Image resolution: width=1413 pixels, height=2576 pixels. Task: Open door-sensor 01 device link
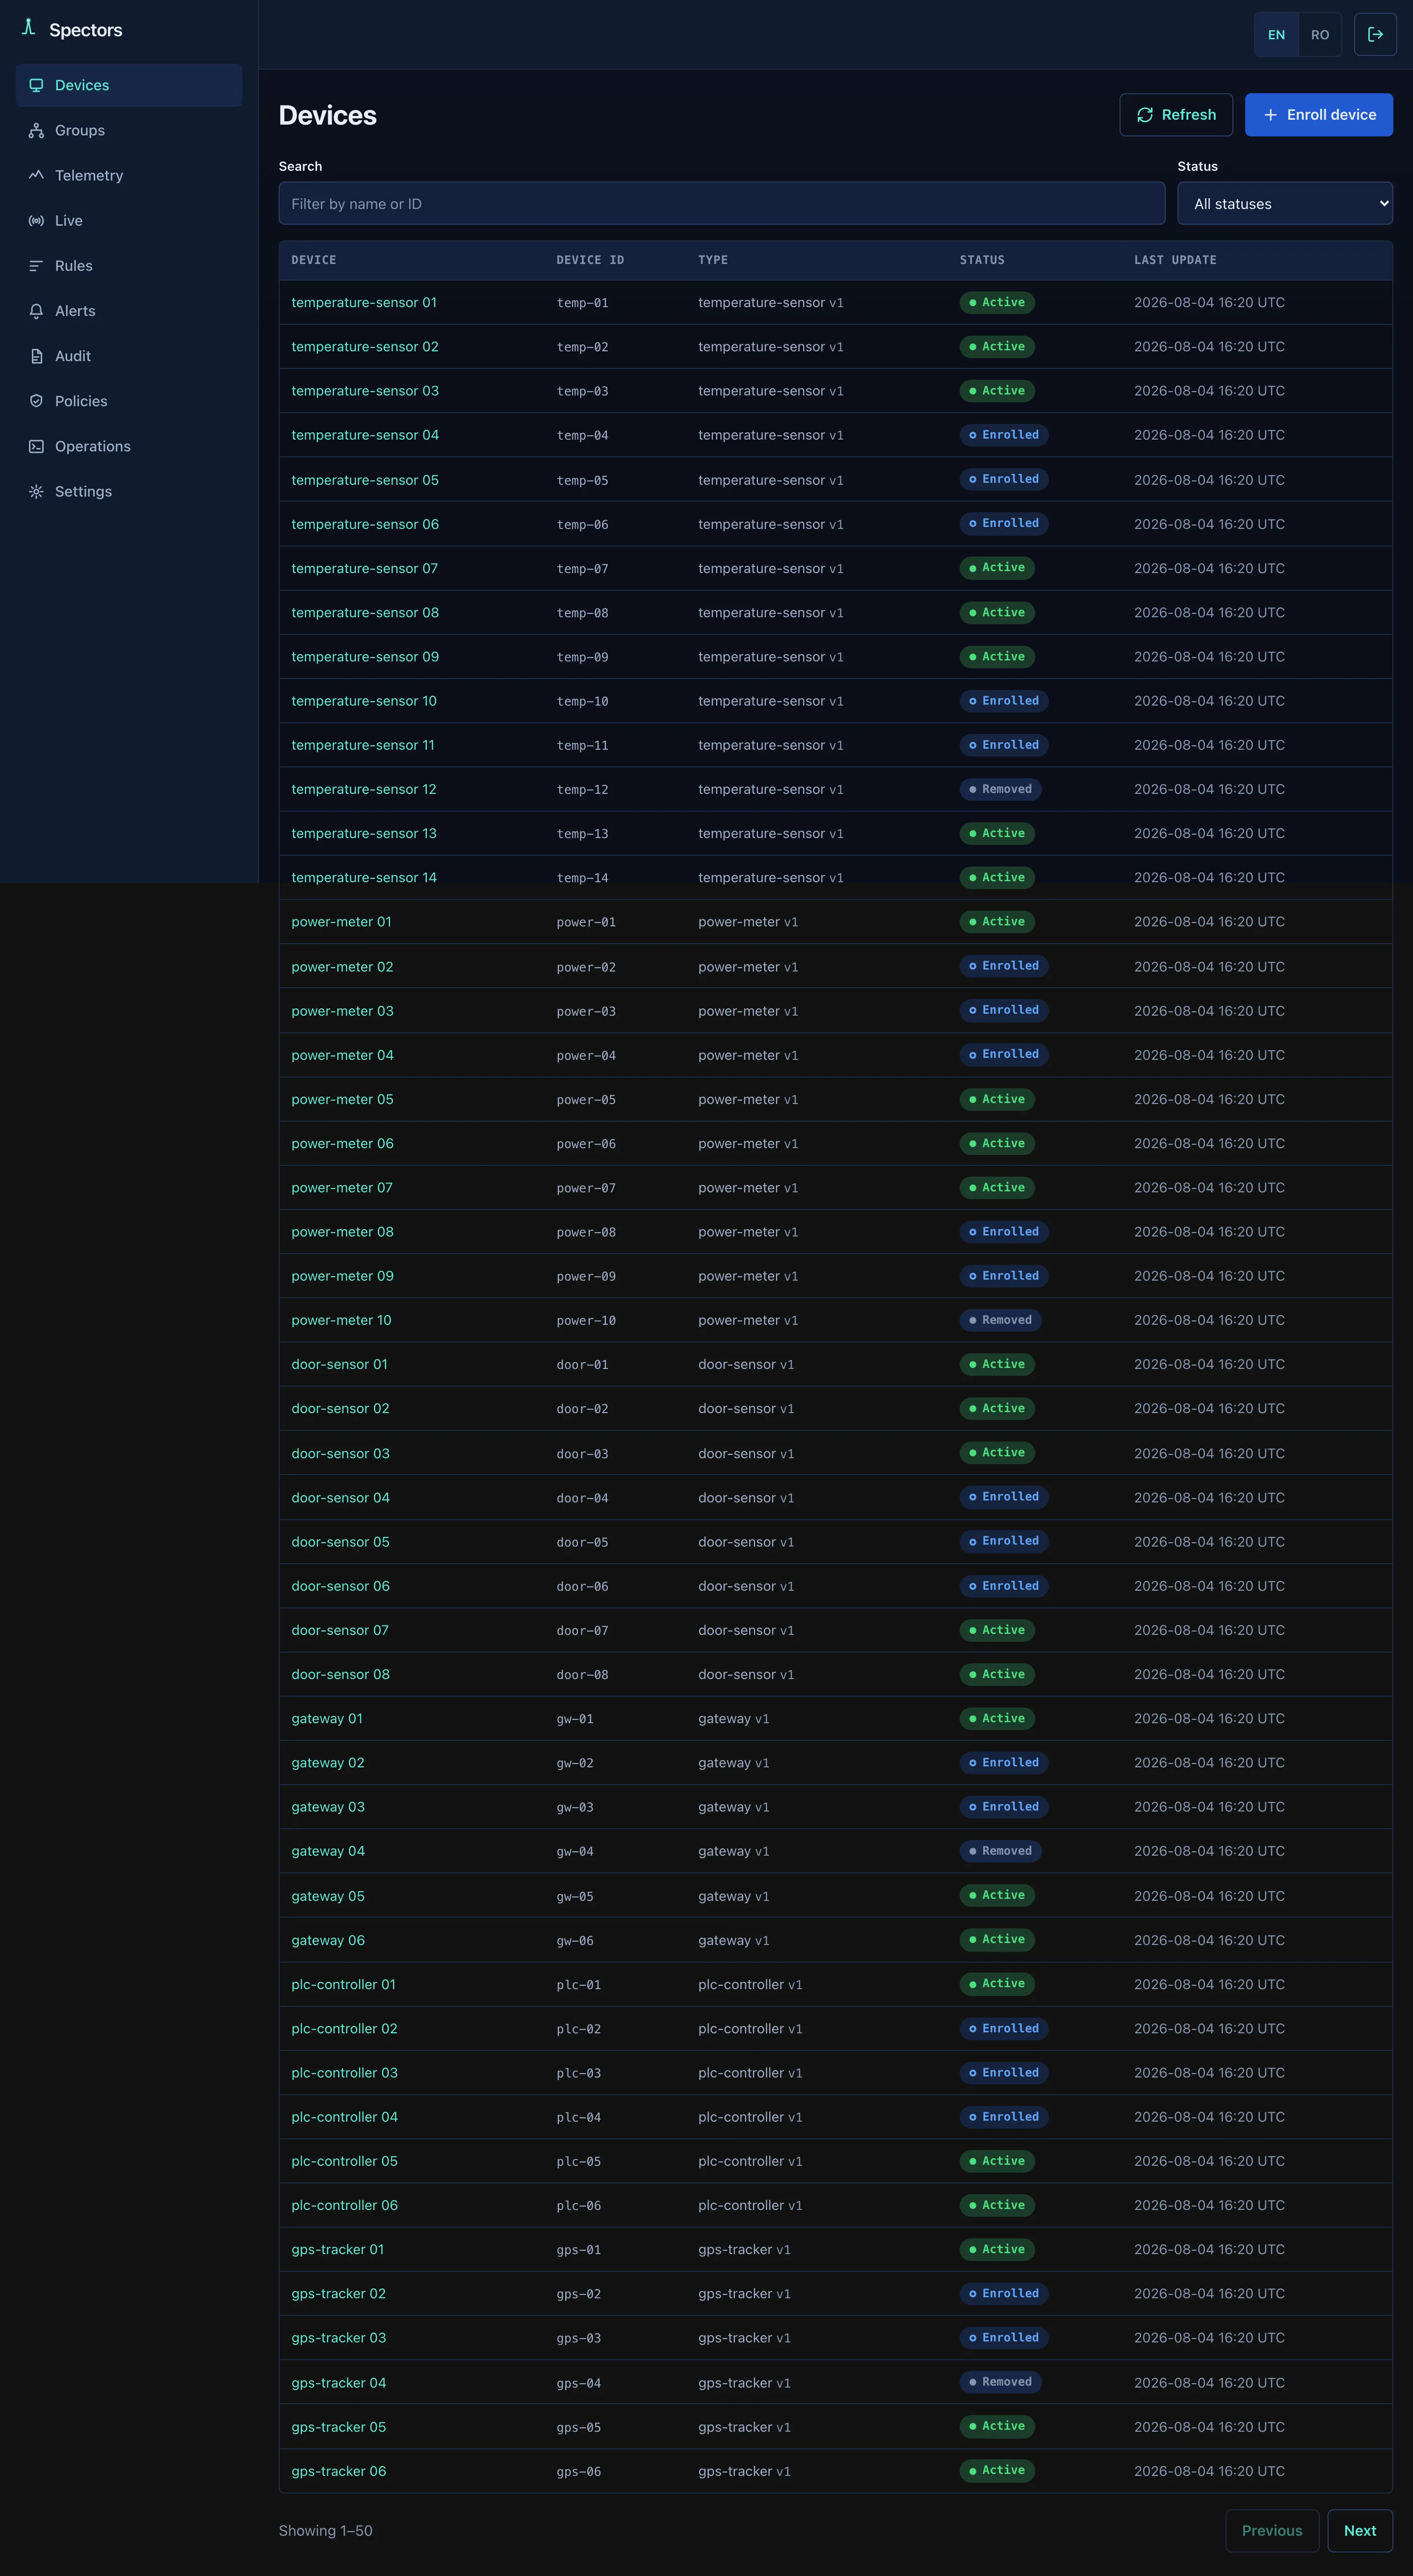[x=339, y=1364]
